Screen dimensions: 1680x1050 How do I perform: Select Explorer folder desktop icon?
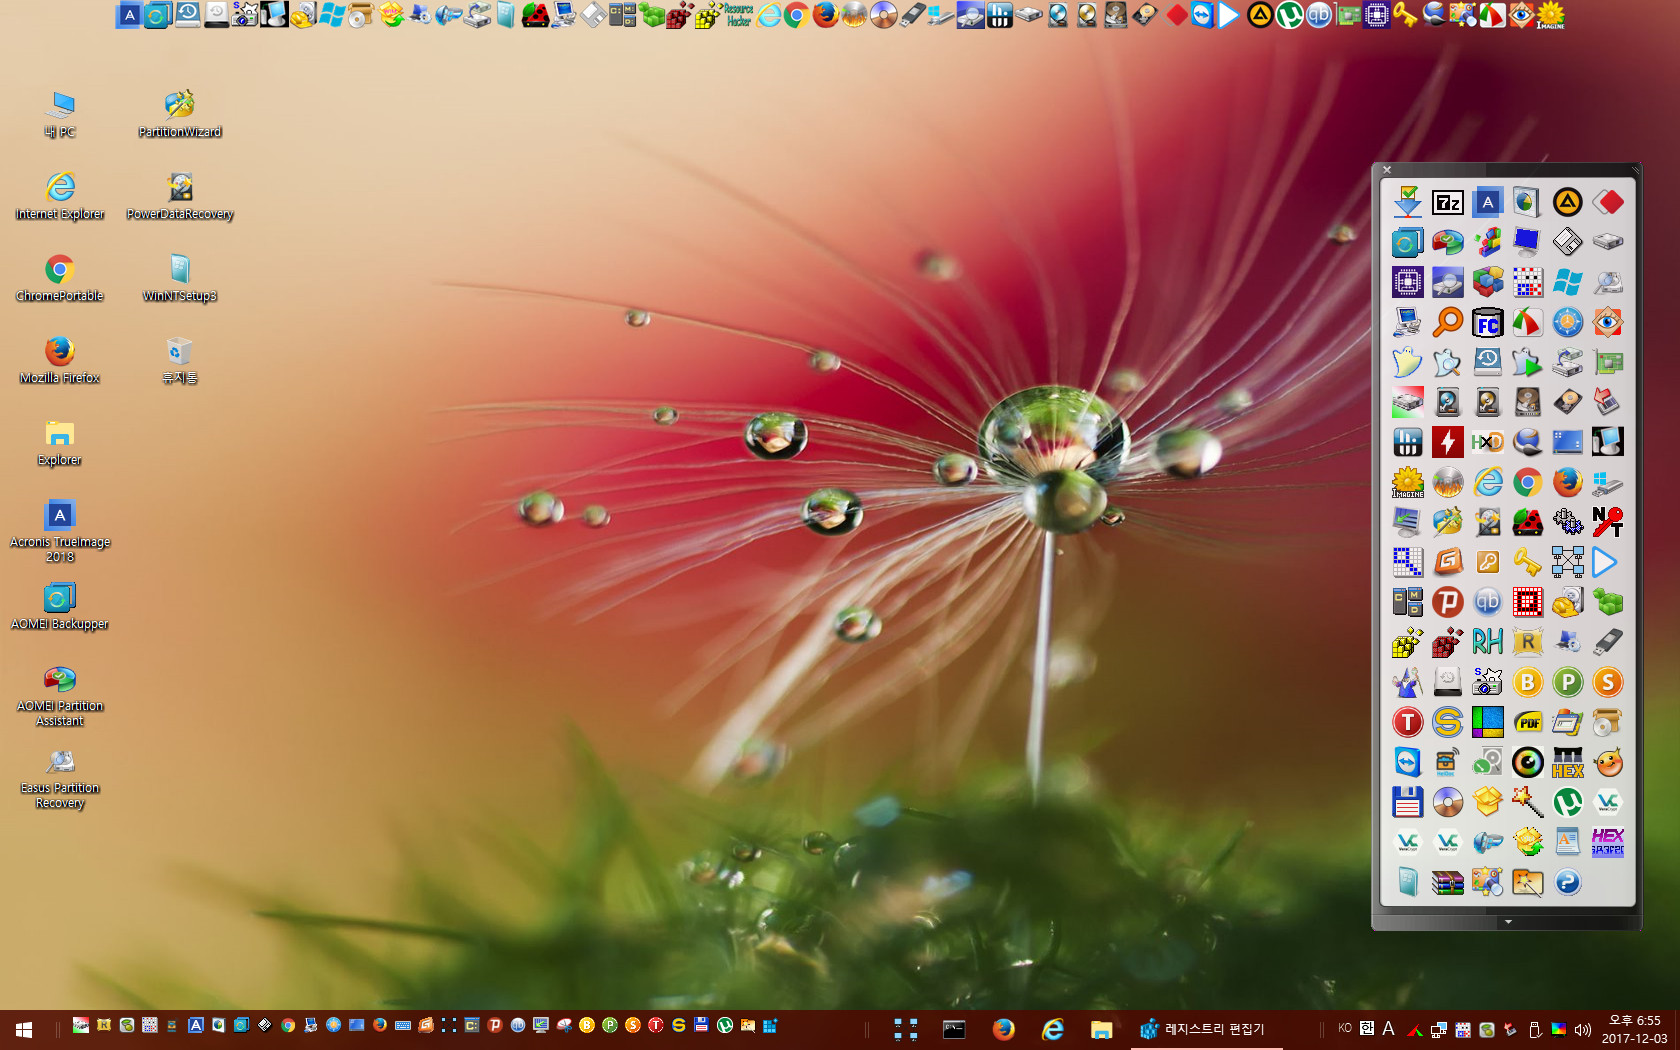[x=60, y=442]
